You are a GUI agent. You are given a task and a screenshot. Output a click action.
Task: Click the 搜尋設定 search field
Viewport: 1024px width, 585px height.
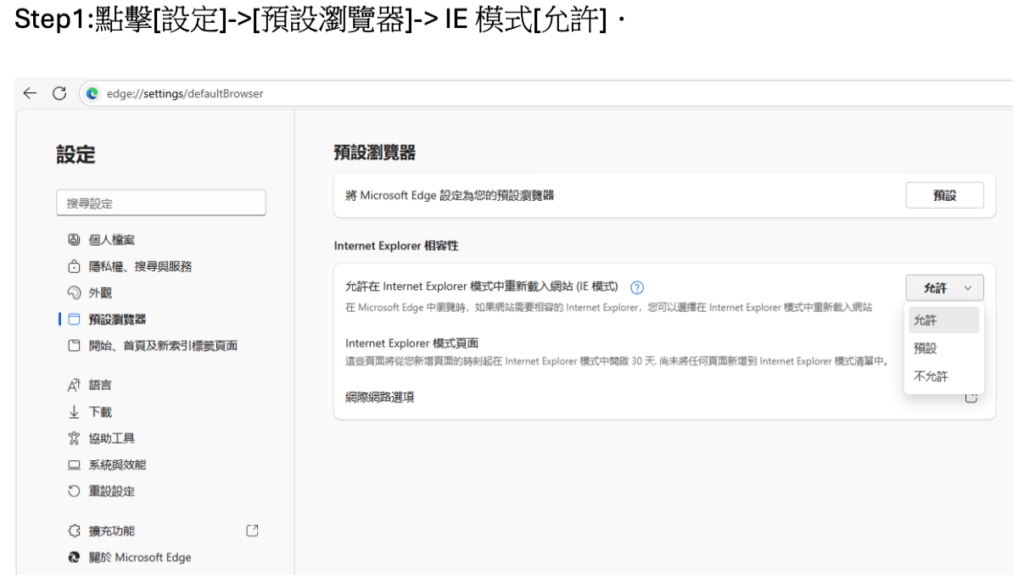[161, 204]
